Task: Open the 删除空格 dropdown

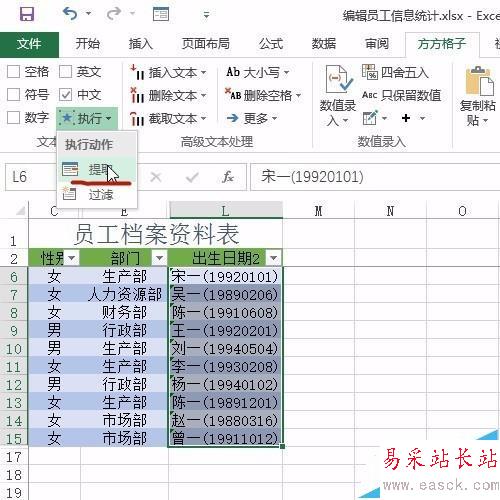Action: click(x=263, y=96)
